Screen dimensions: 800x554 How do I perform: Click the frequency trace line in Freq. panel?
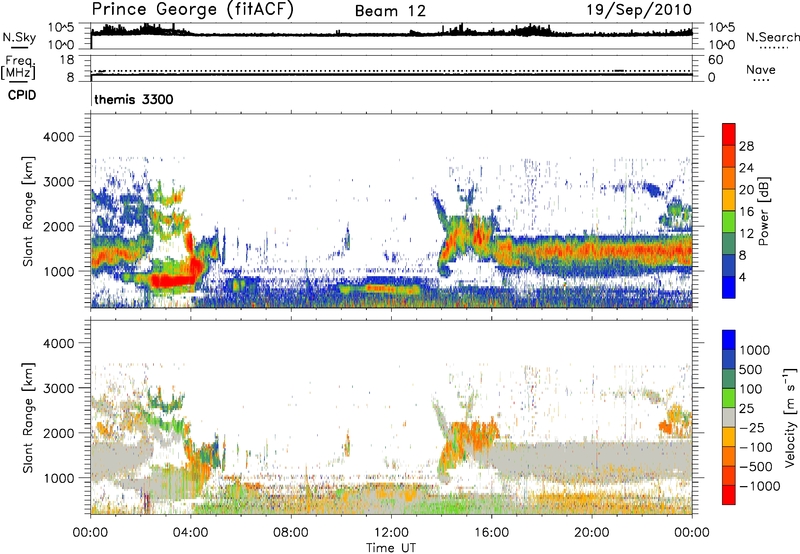click(391, 75)
